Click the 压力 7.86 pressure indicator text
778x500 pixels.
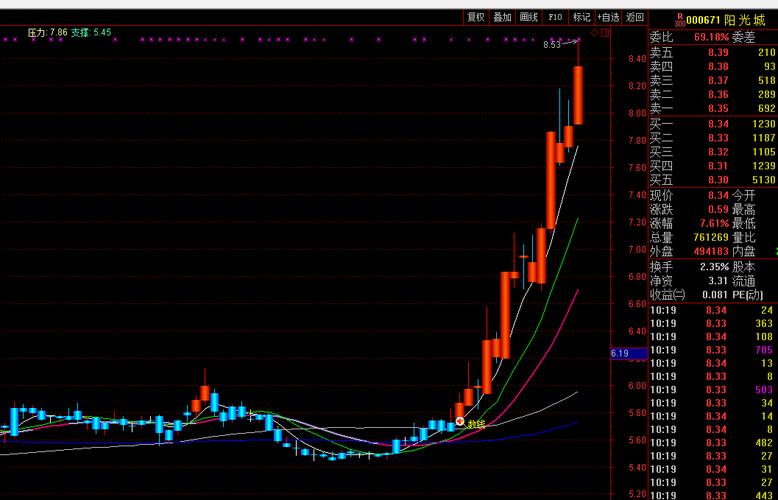pos(48,32)
